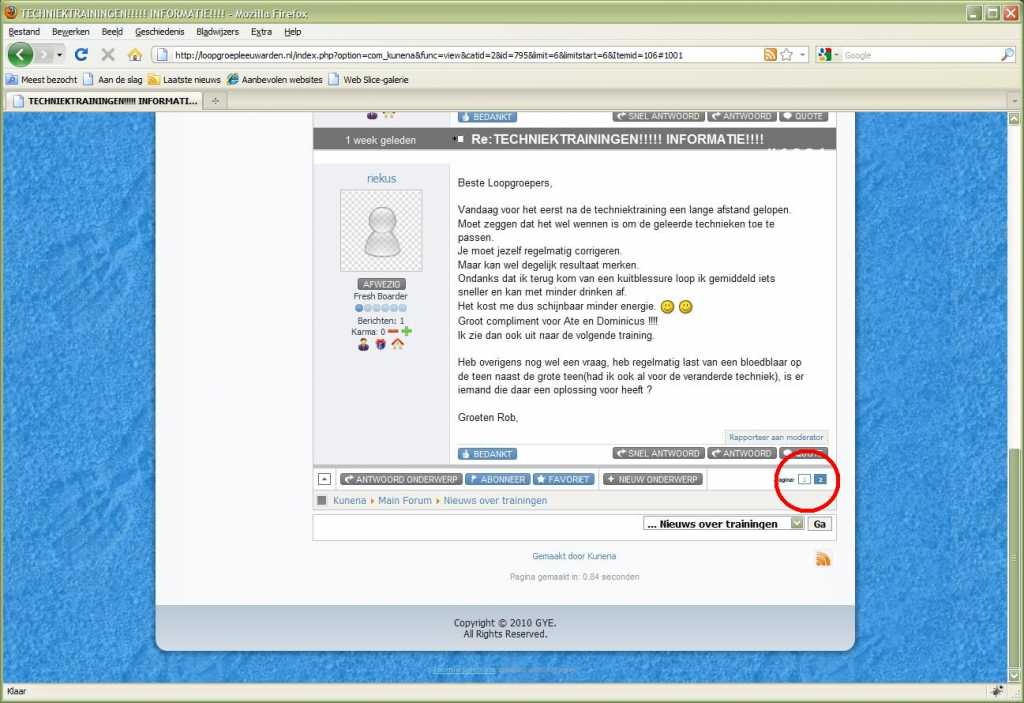Click the Firefox back arrow button
The height and width of the screenshot is (703, 1024).
click(21, 54)
